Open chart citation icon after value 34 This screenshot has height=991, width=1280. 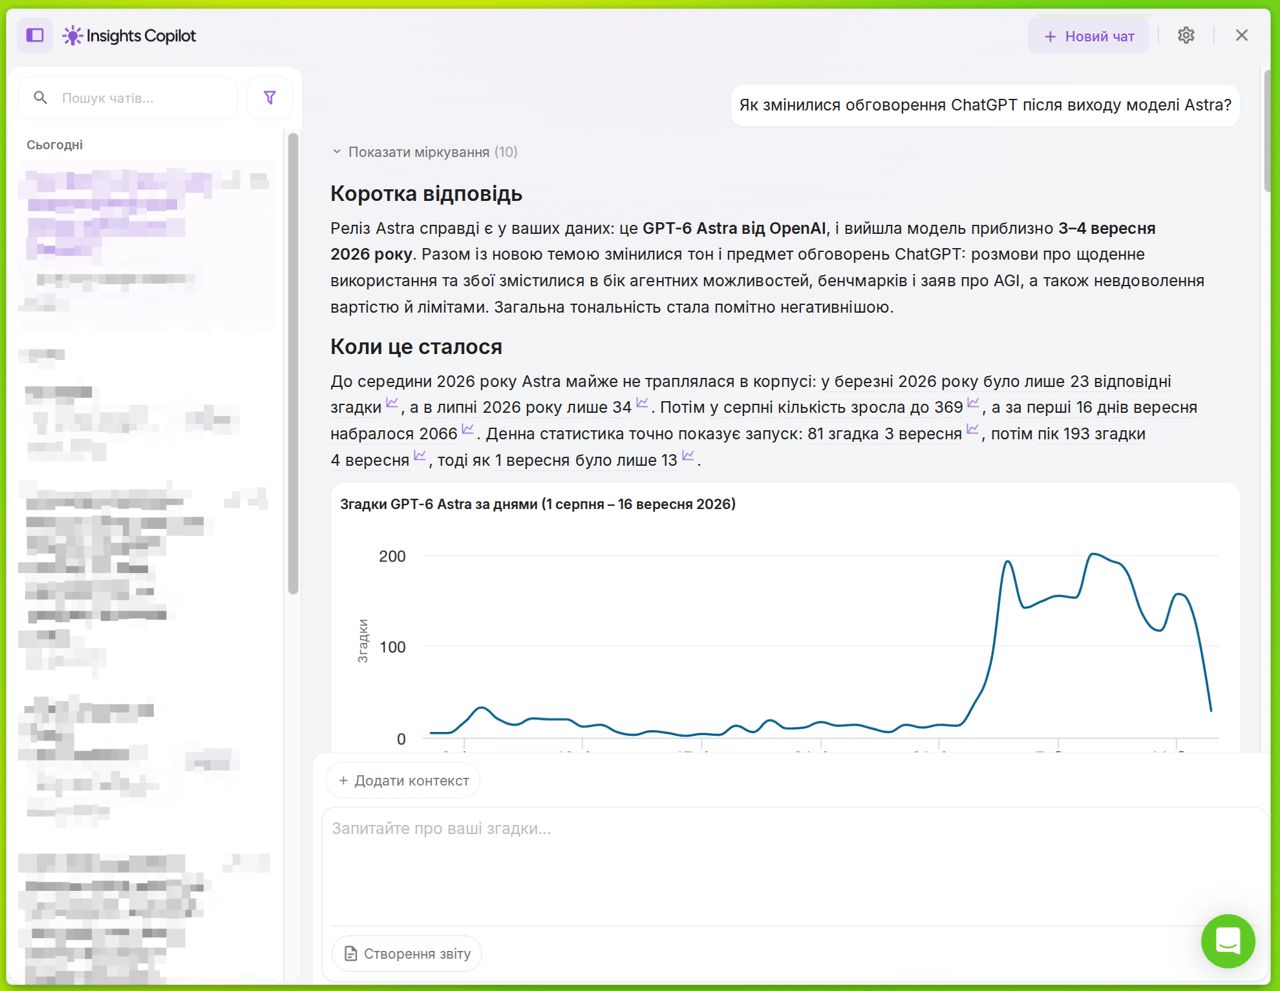tap(642, 404)
